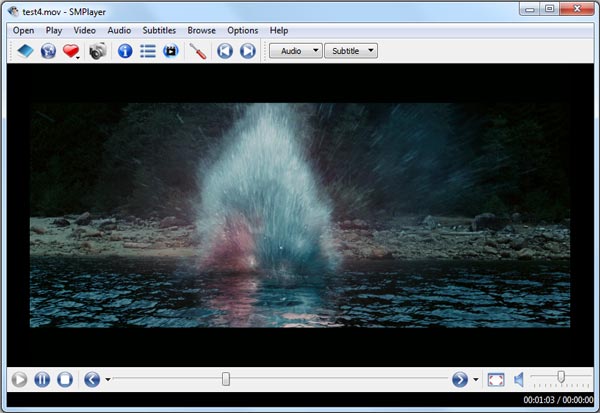Open preferences with the tools icon
This screenshot has width=600, height=413.
[197, 51]
